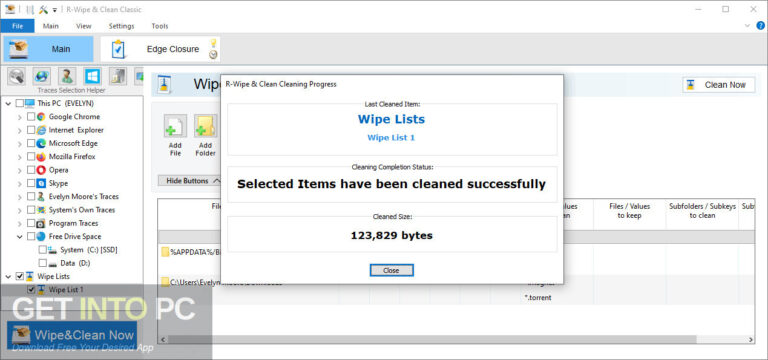The image size is (768, 360).
Task: Click the Mozilla Firefox icon in the tree
Action: click(x=41, y=157)
